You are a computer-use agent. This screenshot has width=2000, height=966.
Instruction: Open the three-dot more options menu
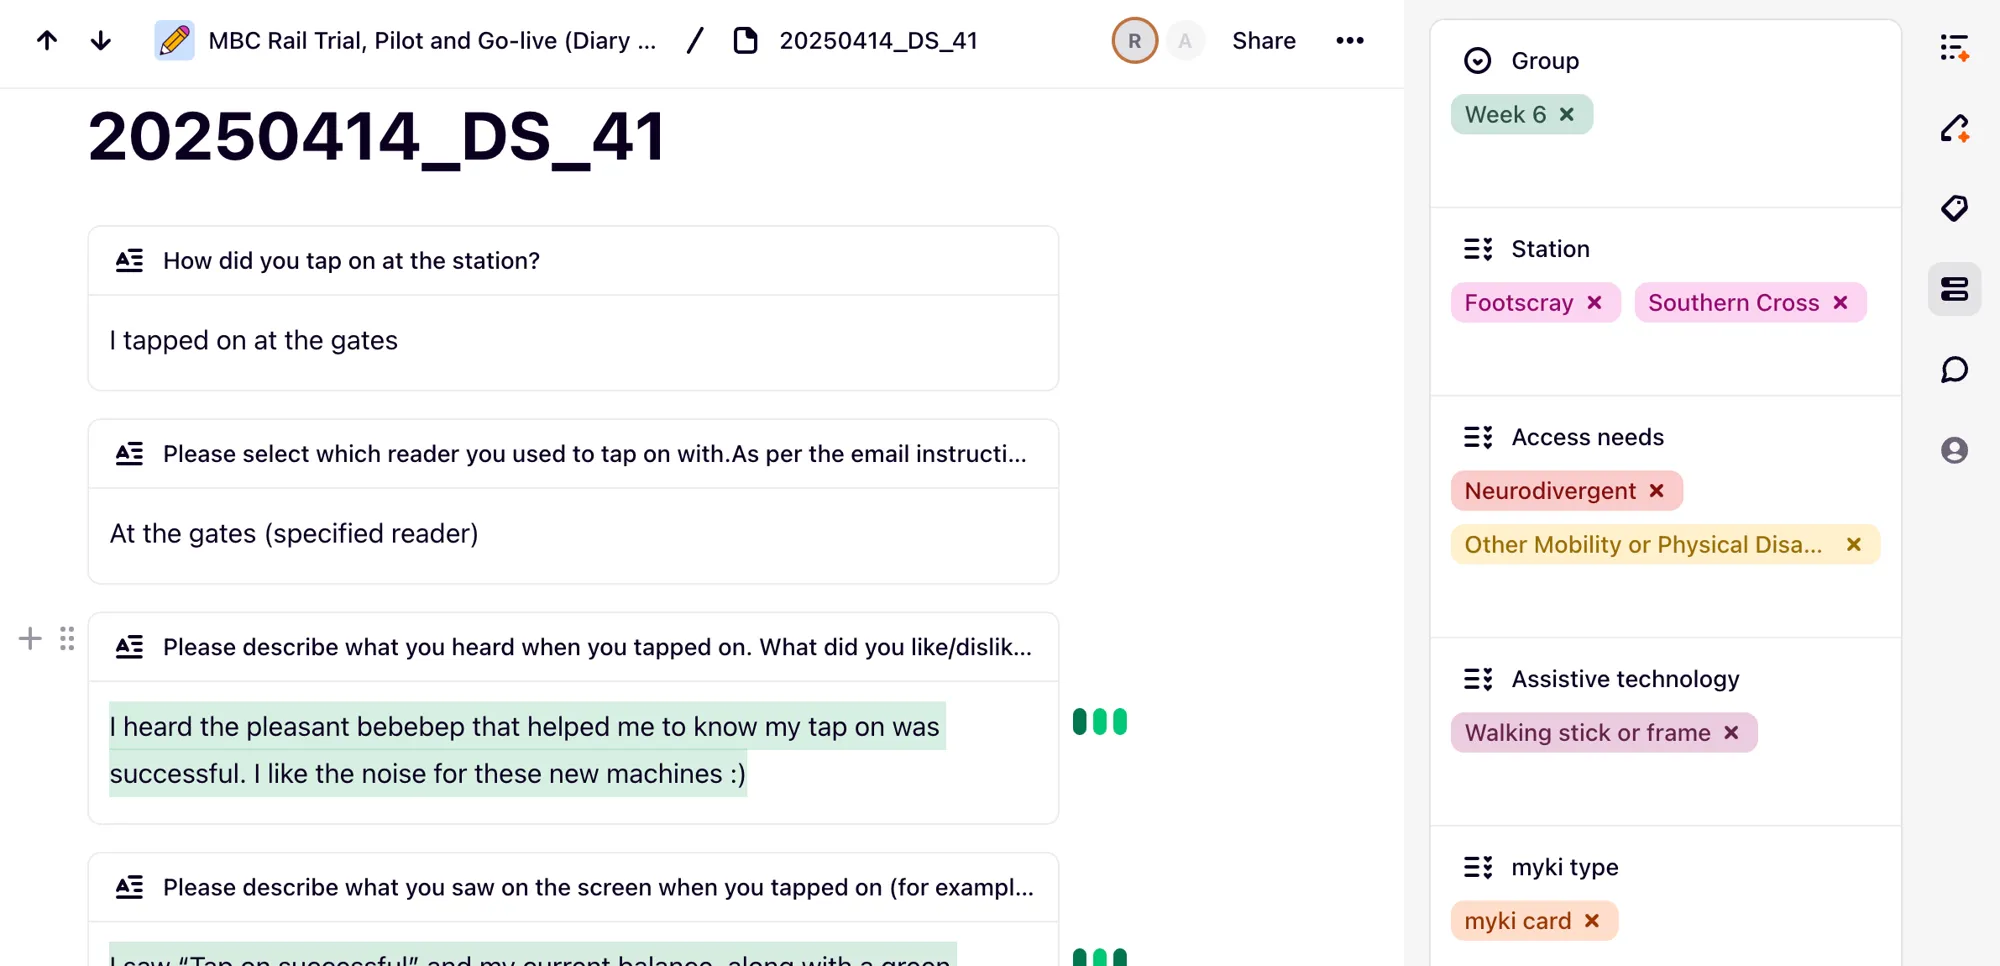click(x=1350, y=41)
